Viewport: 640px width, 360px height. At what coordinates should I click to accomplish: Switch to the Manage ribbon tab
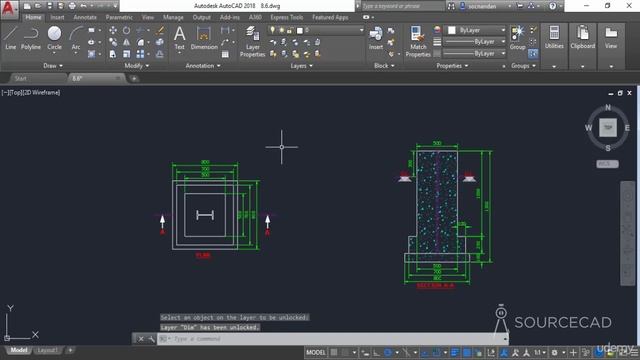[173, 17]
